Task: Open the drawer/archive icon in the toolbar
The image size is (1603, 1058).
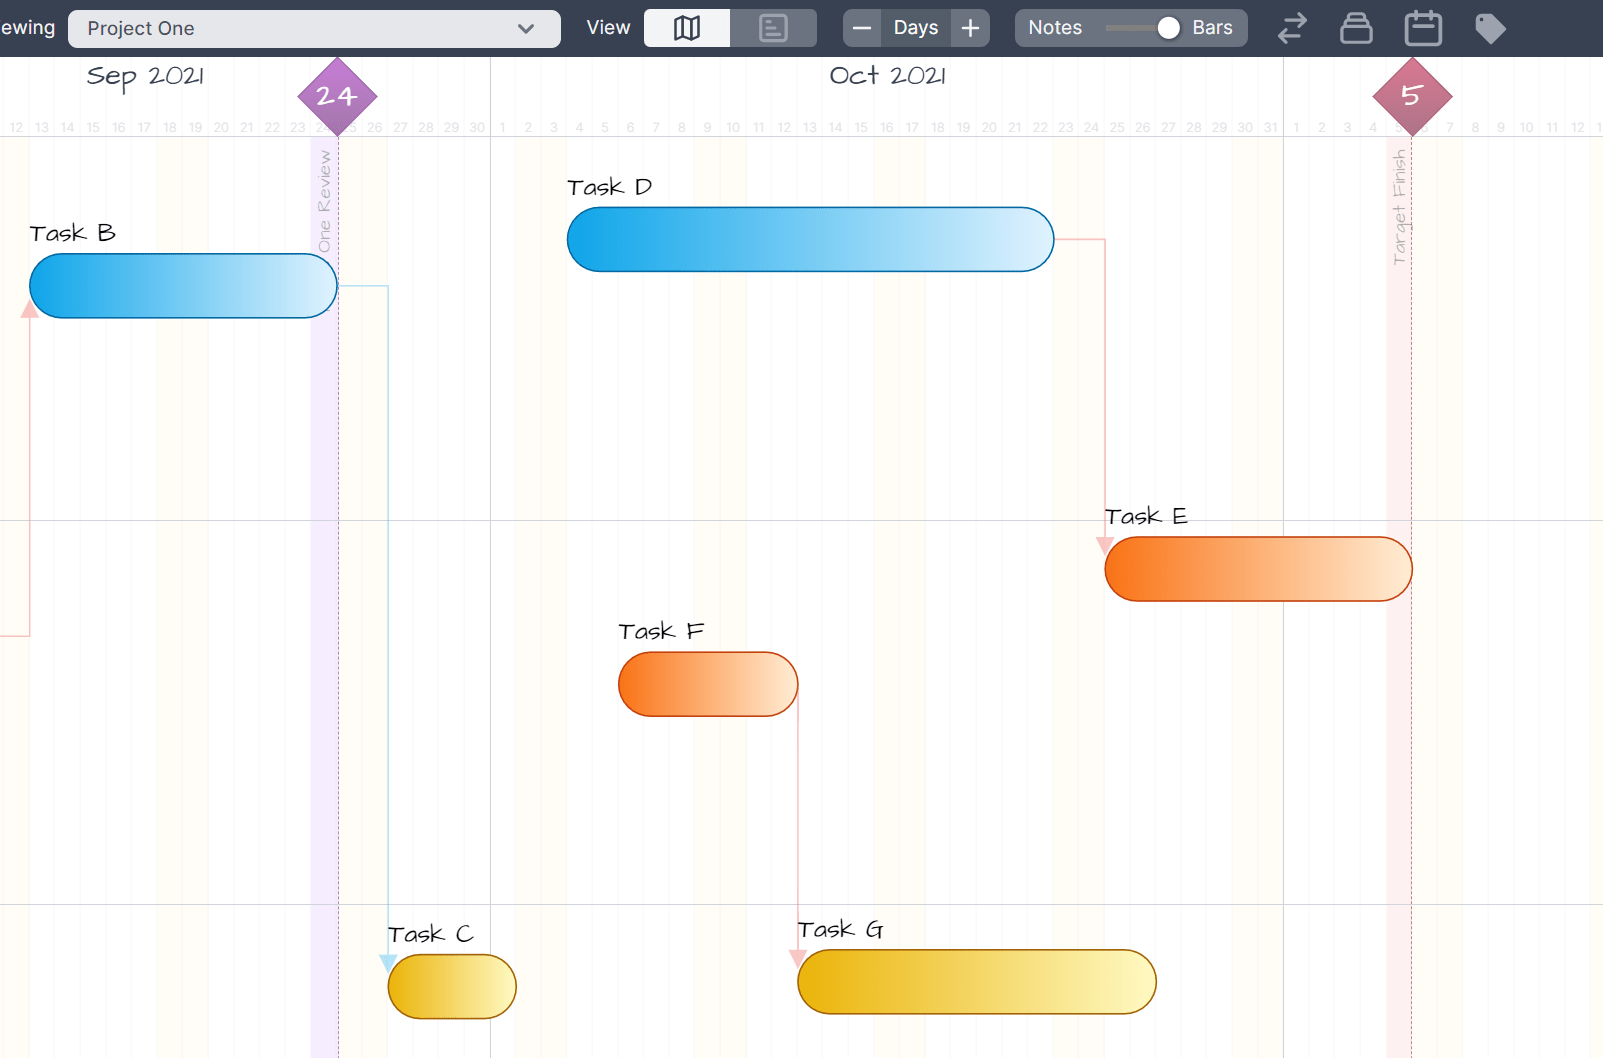Action: pyautogui.click(x=1356, y=28)
